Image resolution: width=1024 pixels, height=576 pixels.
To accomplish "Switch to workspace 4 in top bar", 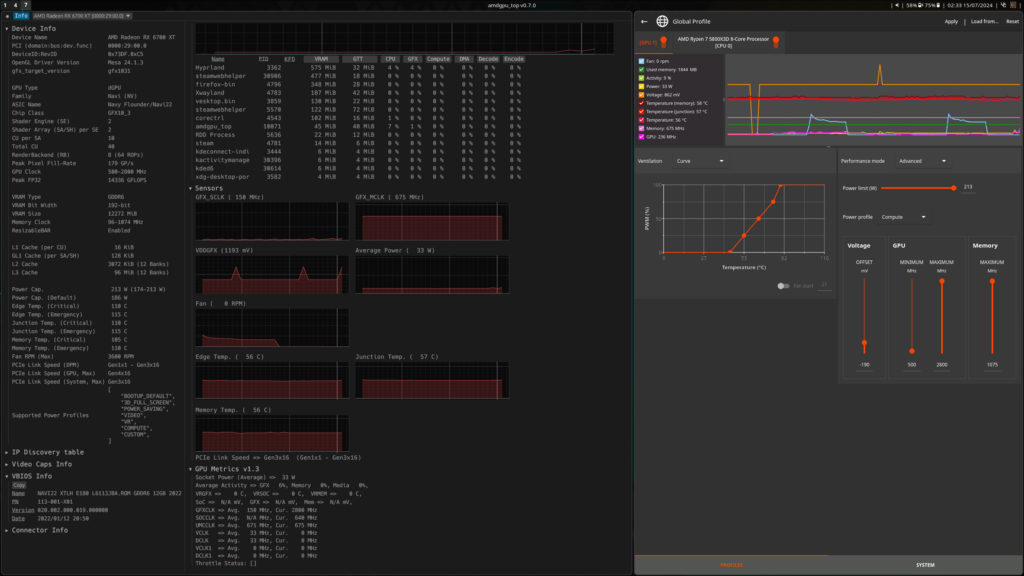I will click(x=16, y=5).
